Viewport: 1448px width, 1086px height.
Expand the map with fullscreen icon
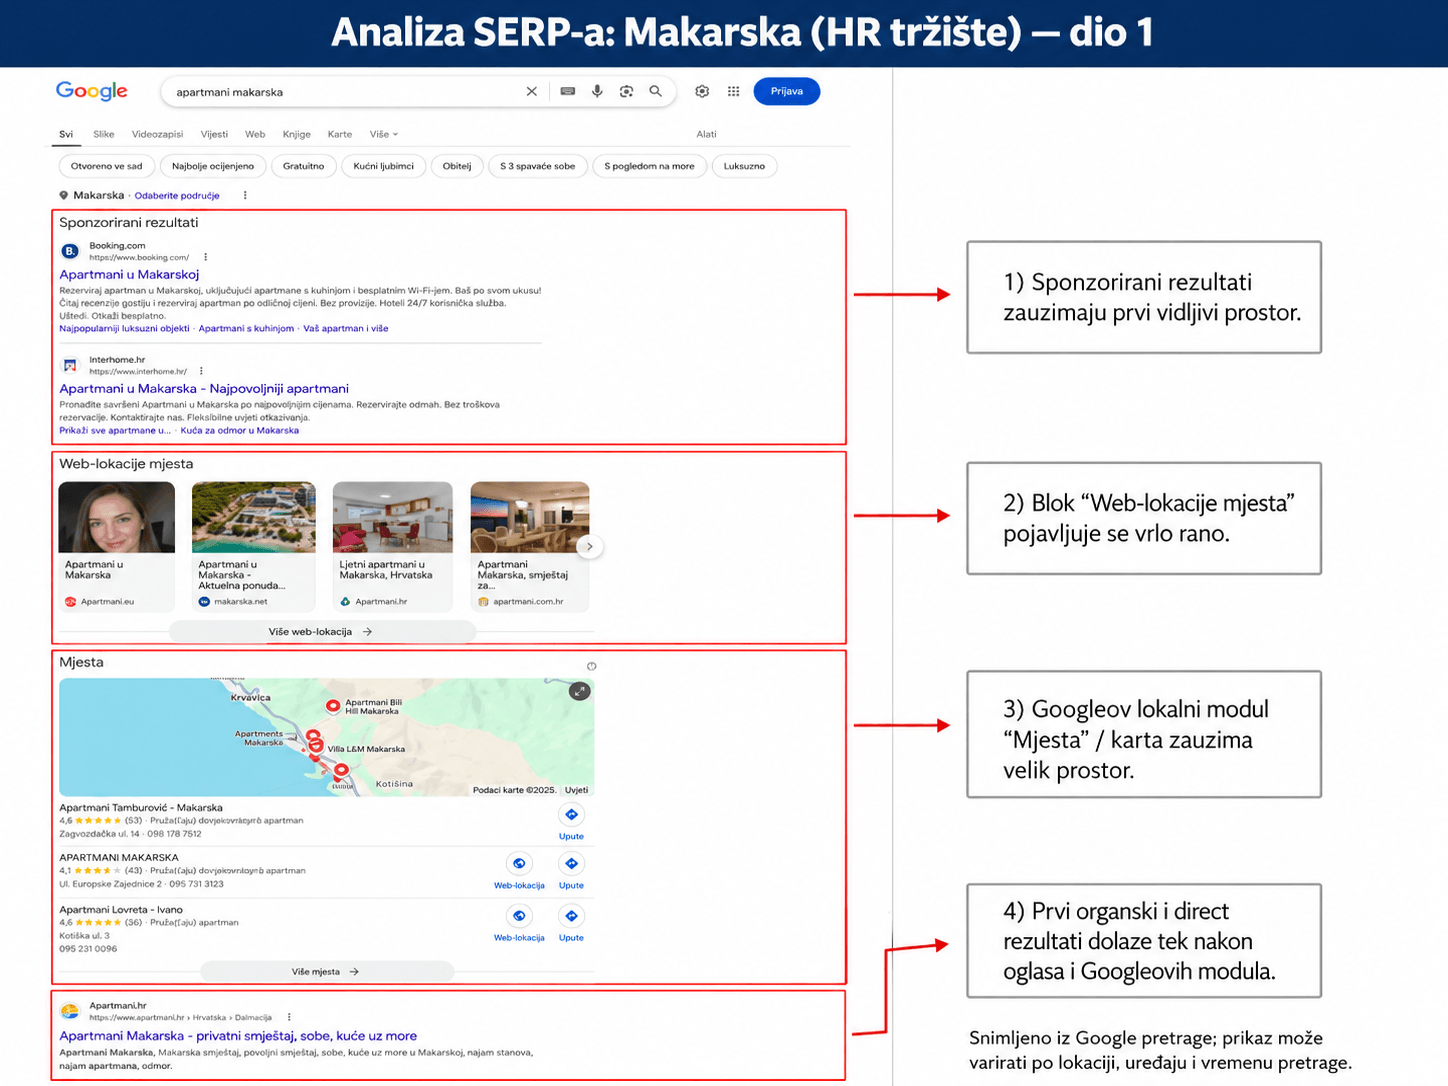[580, 691]
